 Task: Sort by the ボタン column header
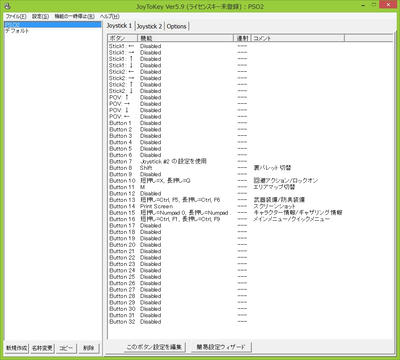click(x=122, y=38)
